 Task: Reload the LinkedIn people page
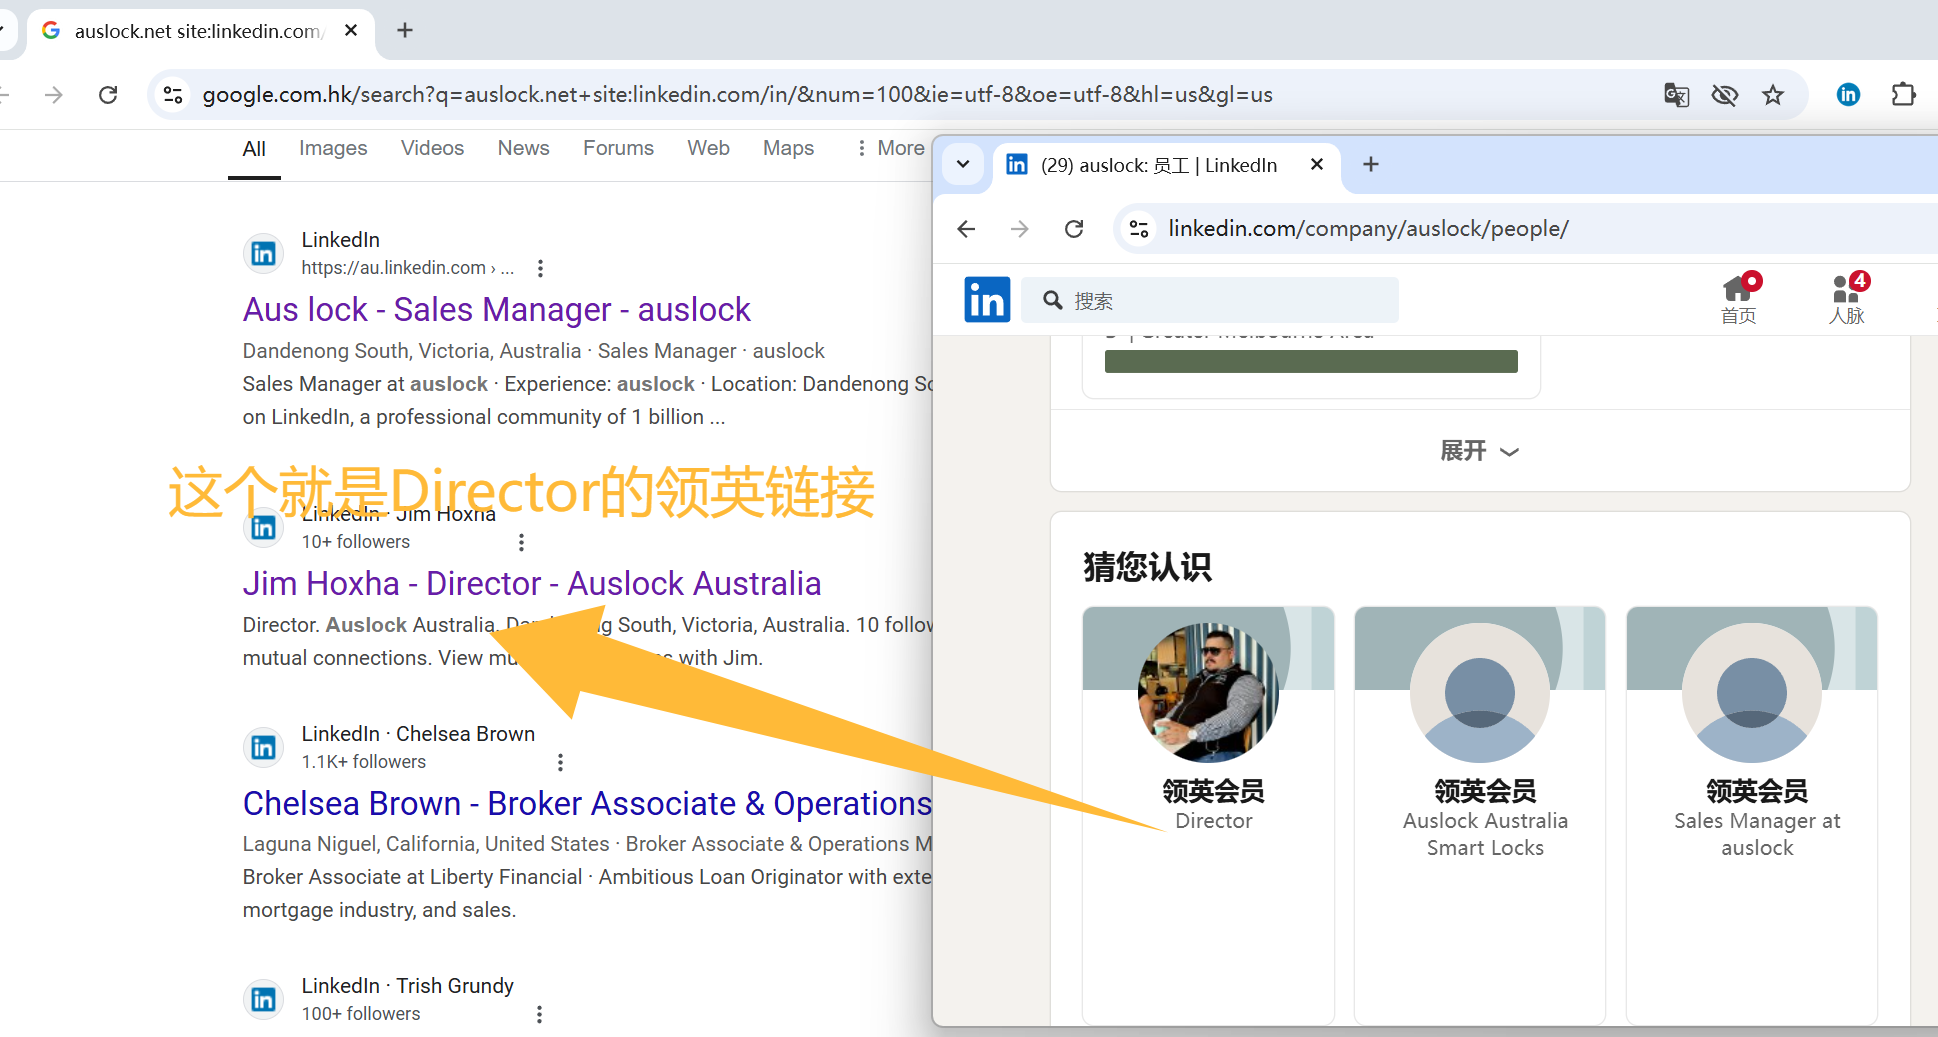click(x=1074, y=229)
